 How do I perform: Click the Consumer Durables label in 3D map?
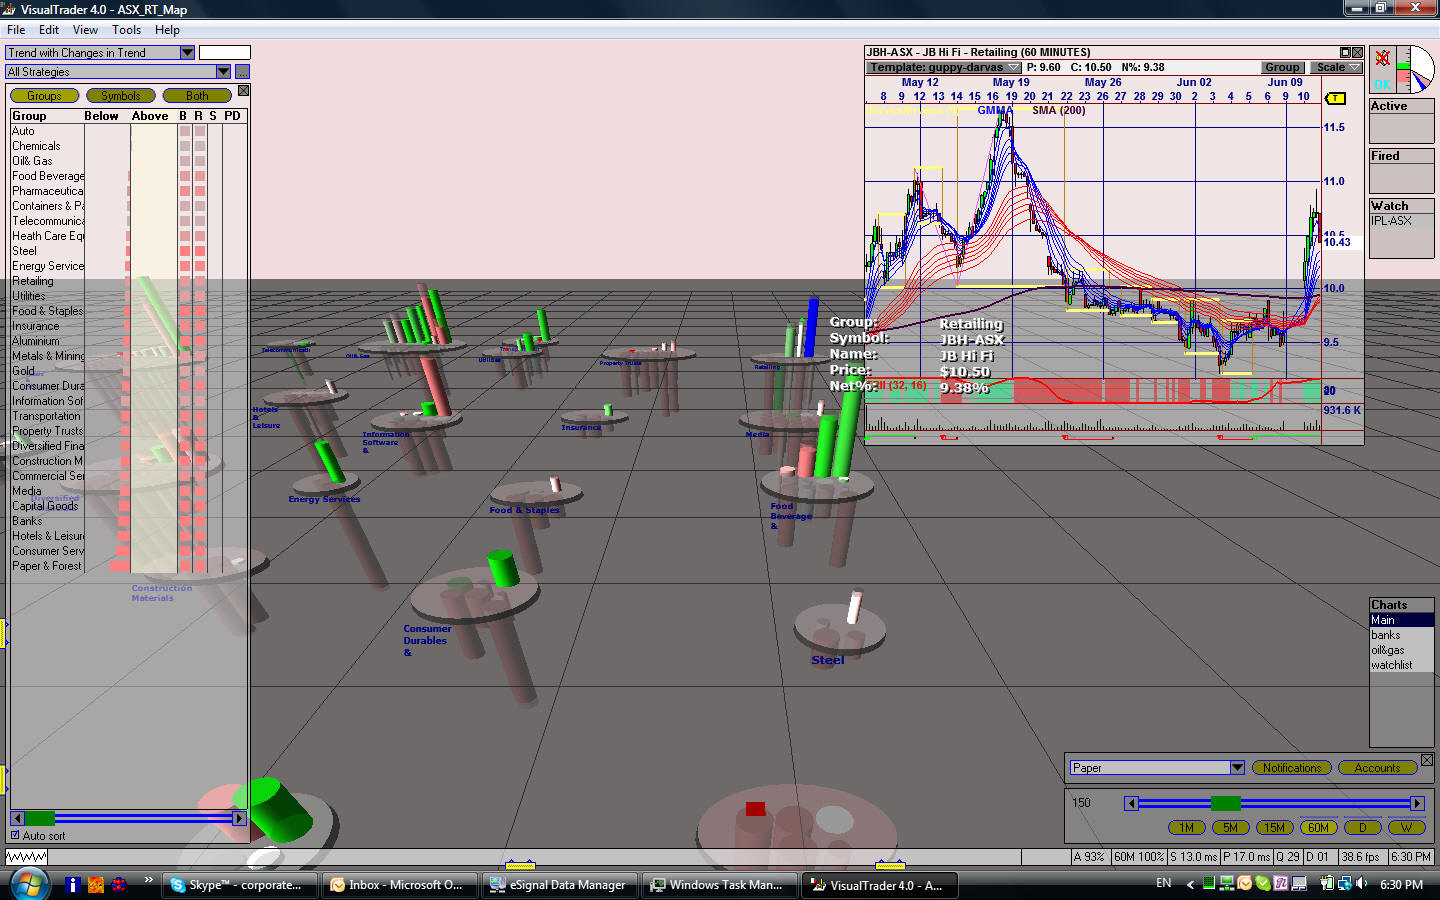427,640
